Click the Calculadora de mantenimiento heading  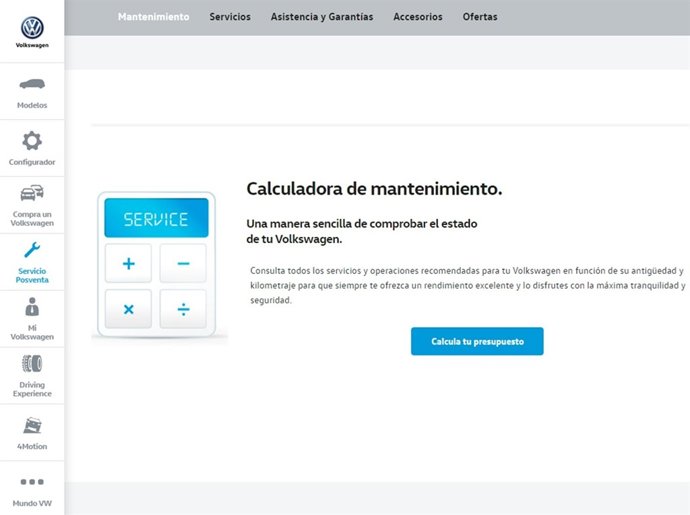coord(374,189)
